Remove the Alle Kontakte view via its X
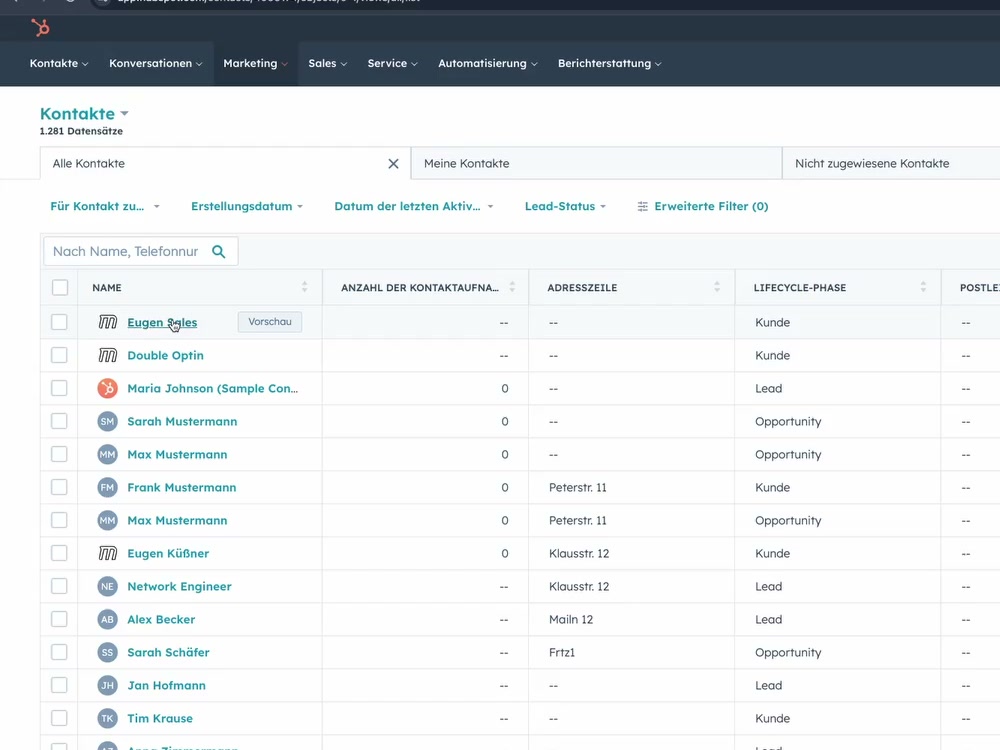This screenshot has width=1000, height=750. tap(393, 163)
